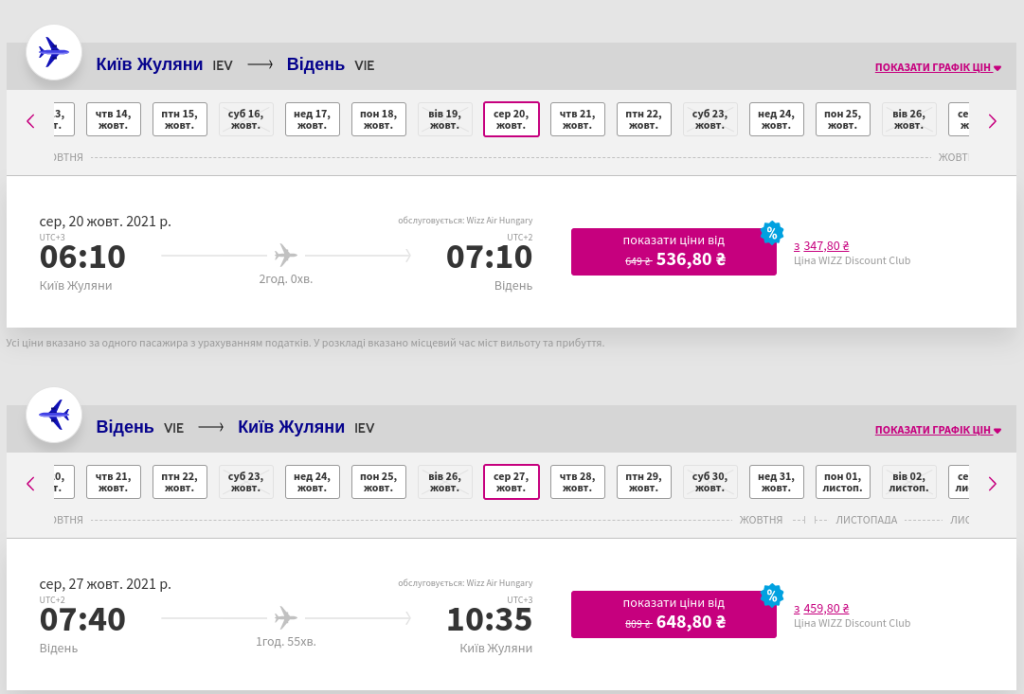The height and width of the screenshot is (694, 1024).
Task: Click next dates arrow for outbound flight
Action: 992,121
